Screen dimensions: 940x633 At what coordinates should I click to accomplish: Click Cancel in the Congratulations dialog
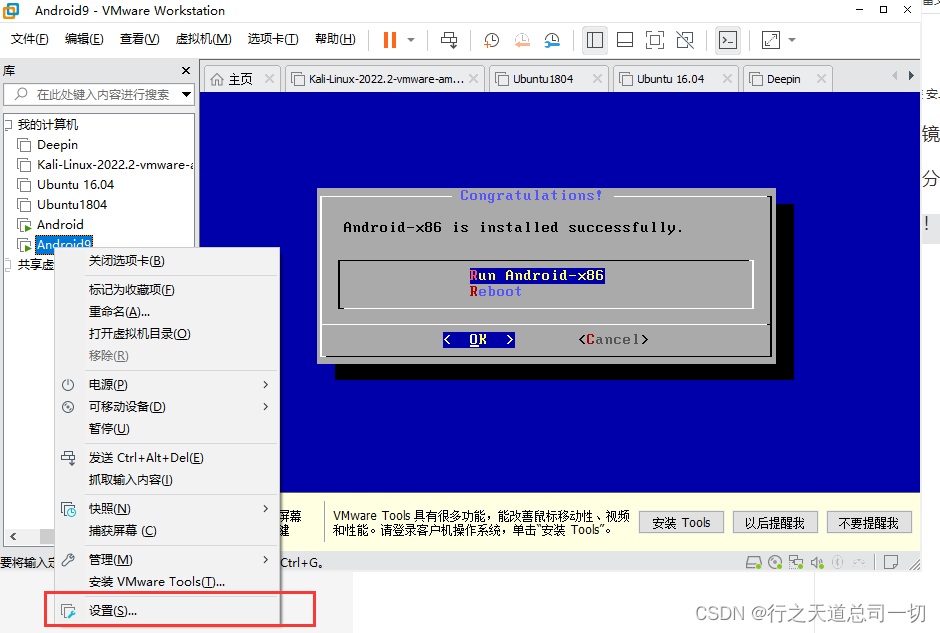tap(613, 340)
